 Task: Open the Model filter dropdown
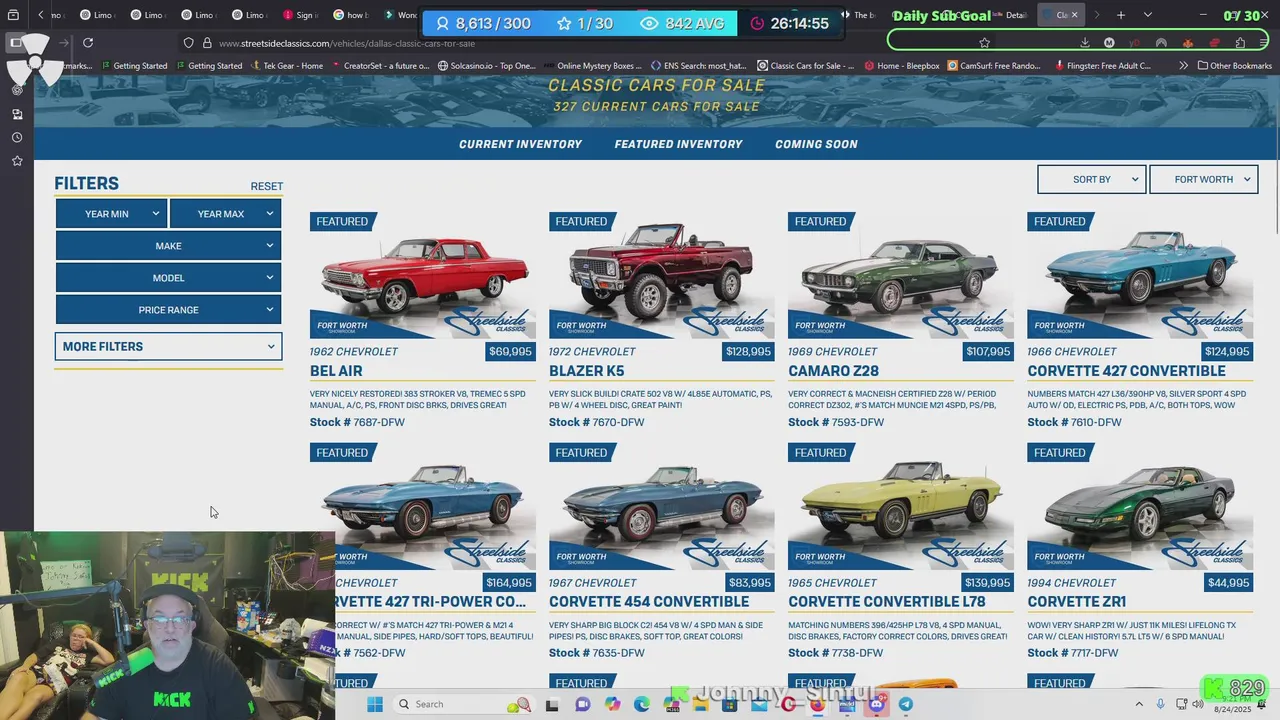pos(168,277)
